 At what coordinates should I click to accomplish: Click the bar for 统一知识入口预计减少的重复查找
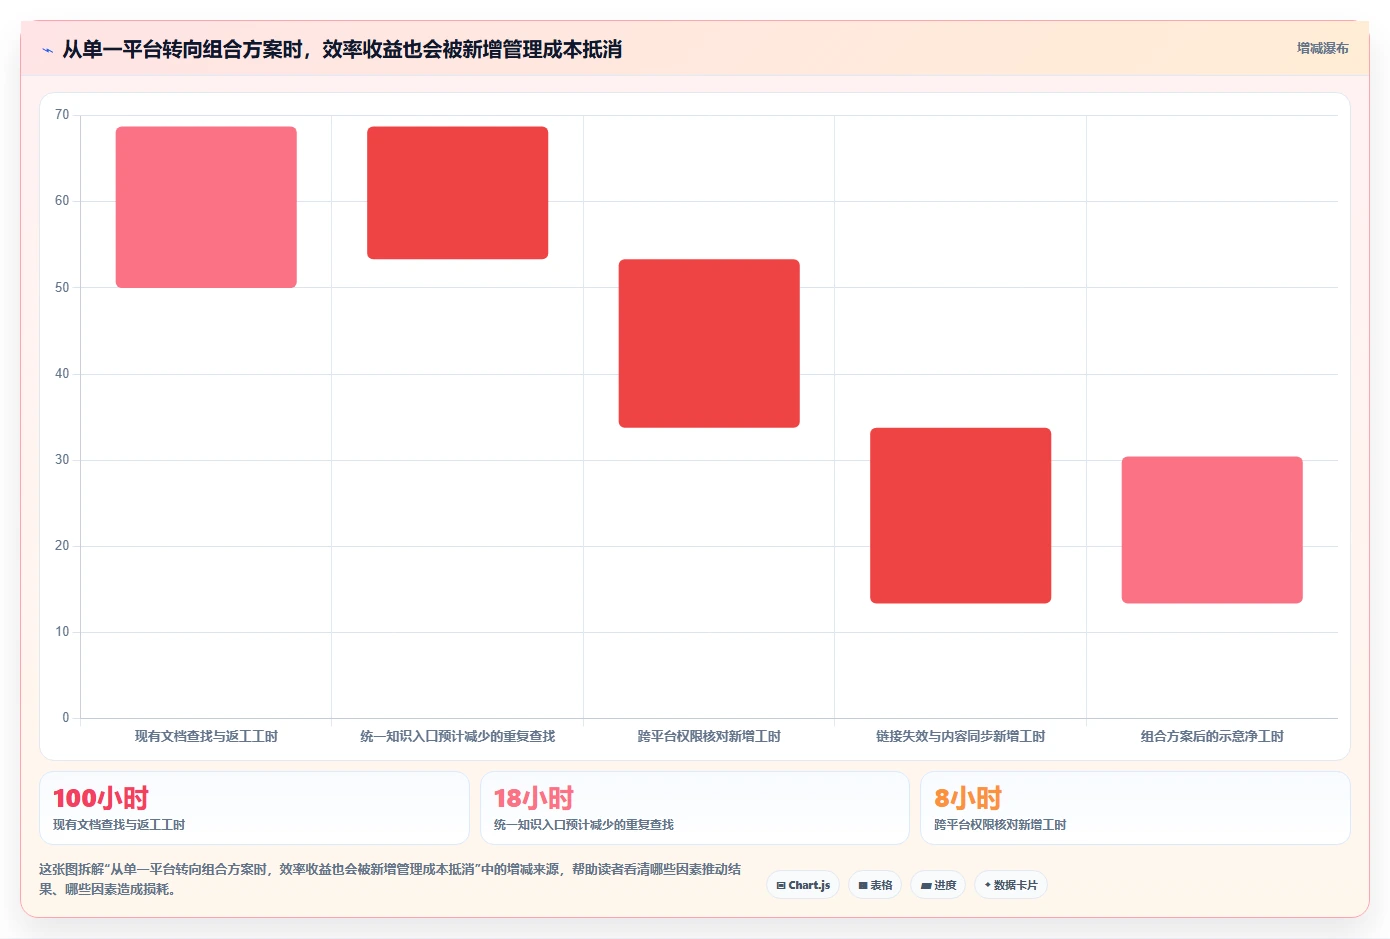(x=457, y=193)
